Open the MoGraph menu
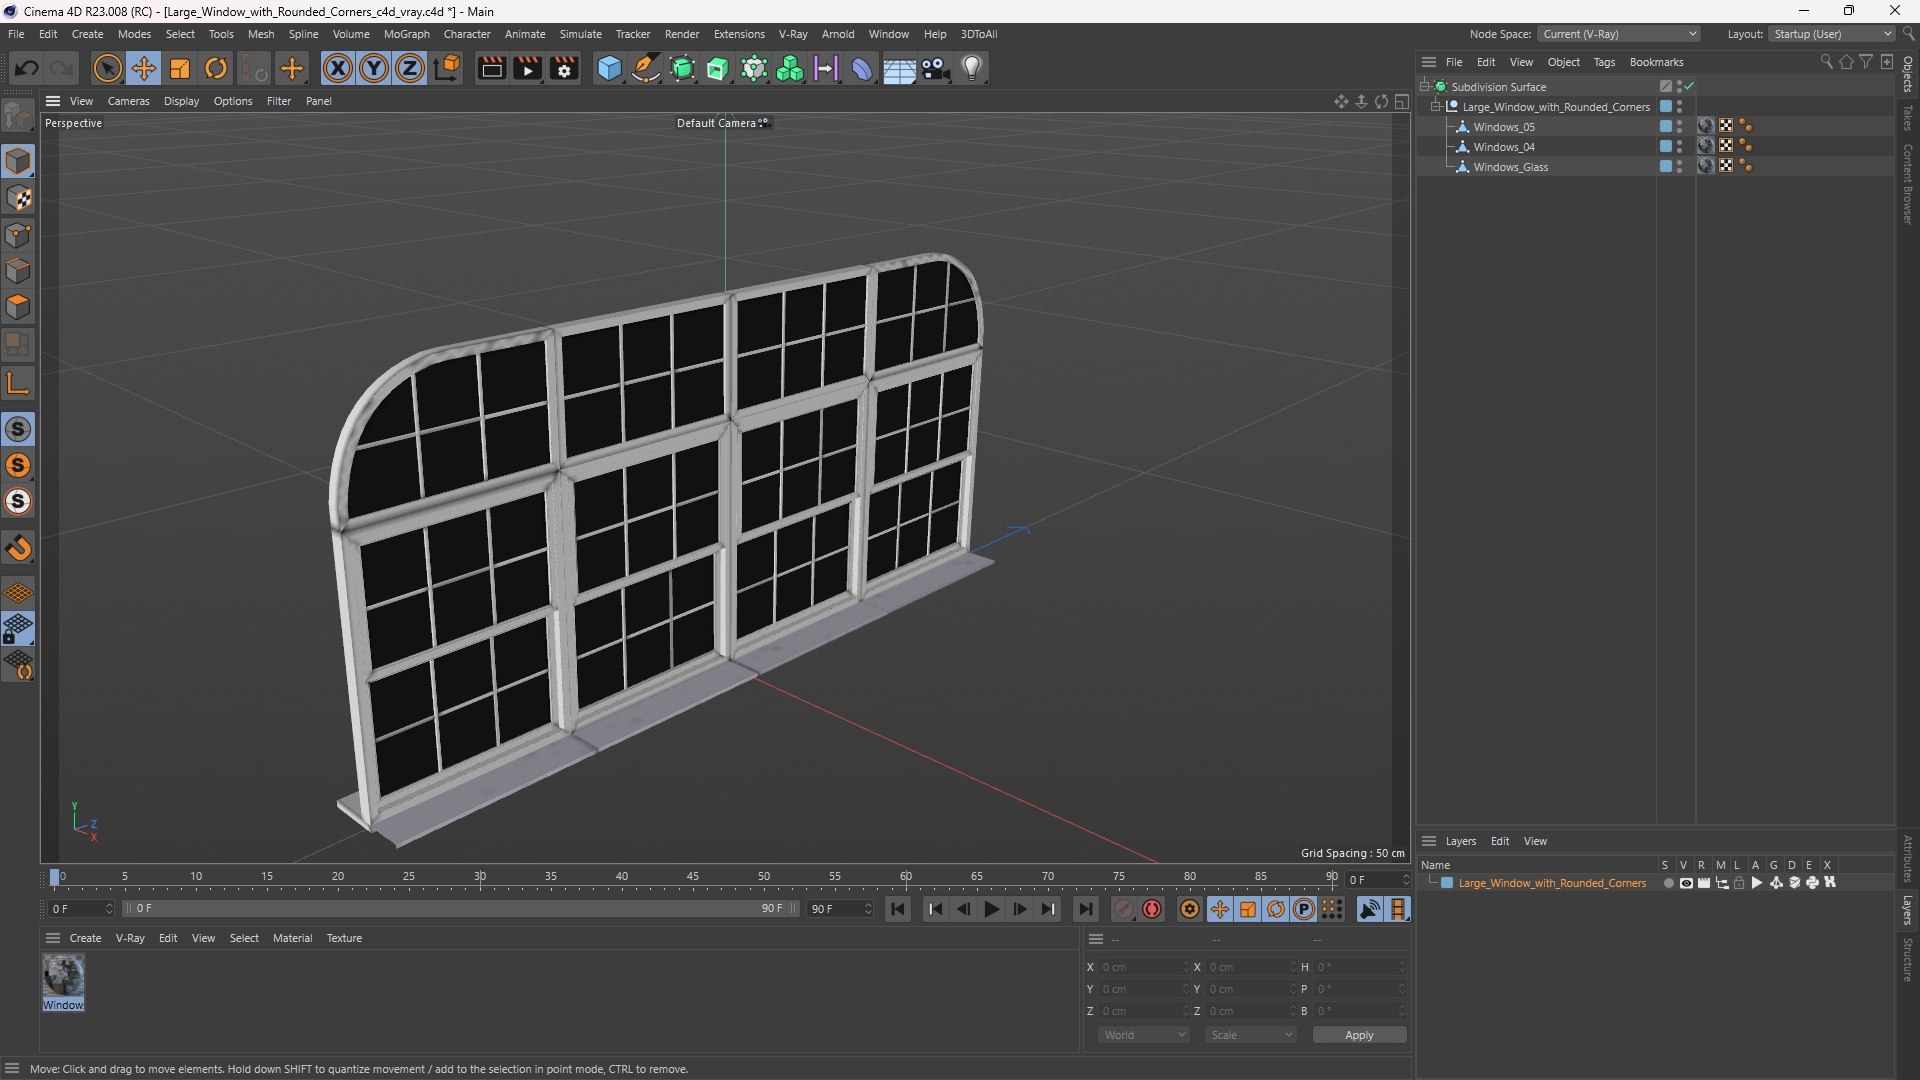 406,34
